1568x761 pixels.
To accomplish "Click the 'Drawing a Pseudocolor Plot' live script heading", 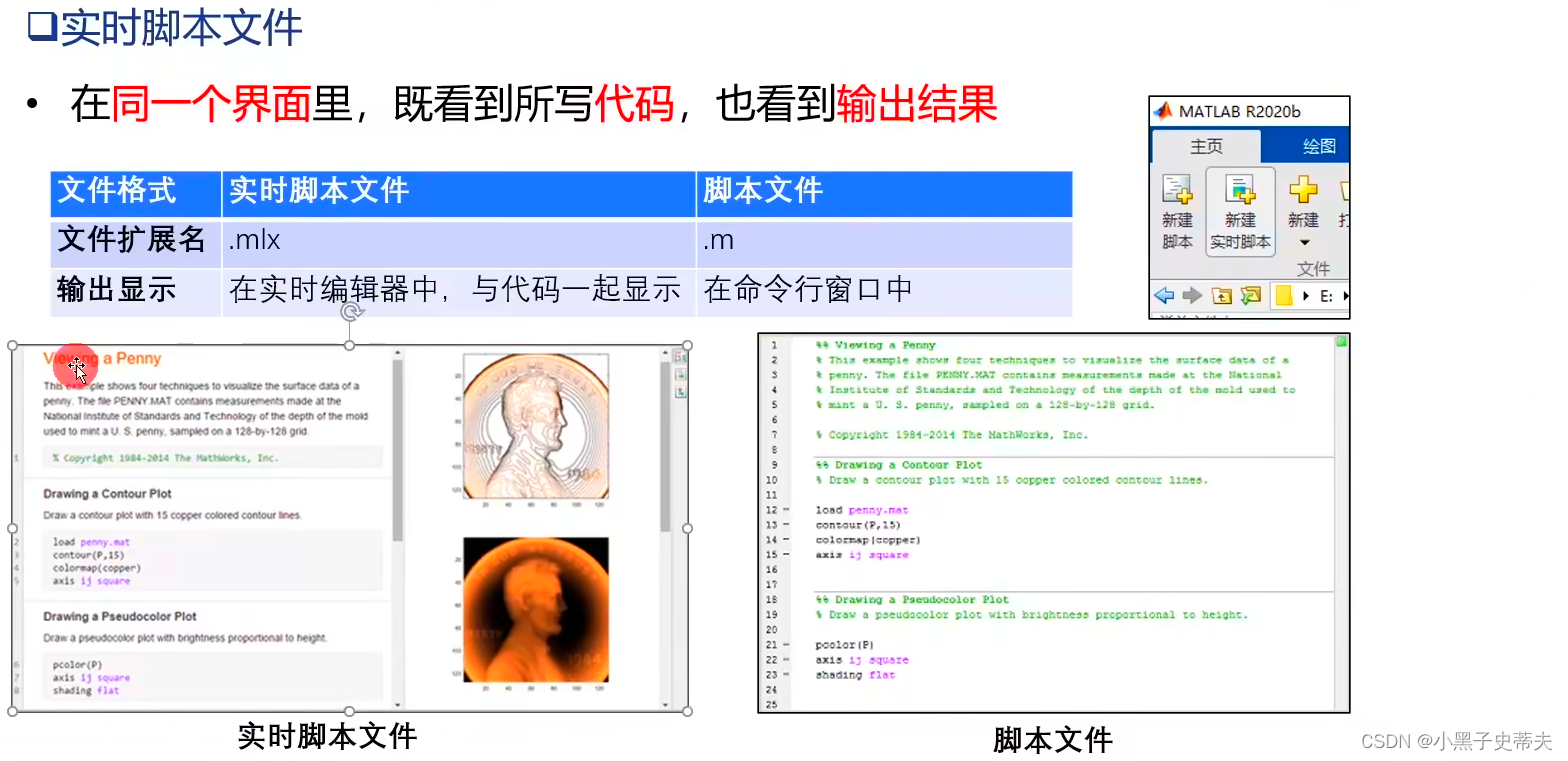I will coord(120,617).
